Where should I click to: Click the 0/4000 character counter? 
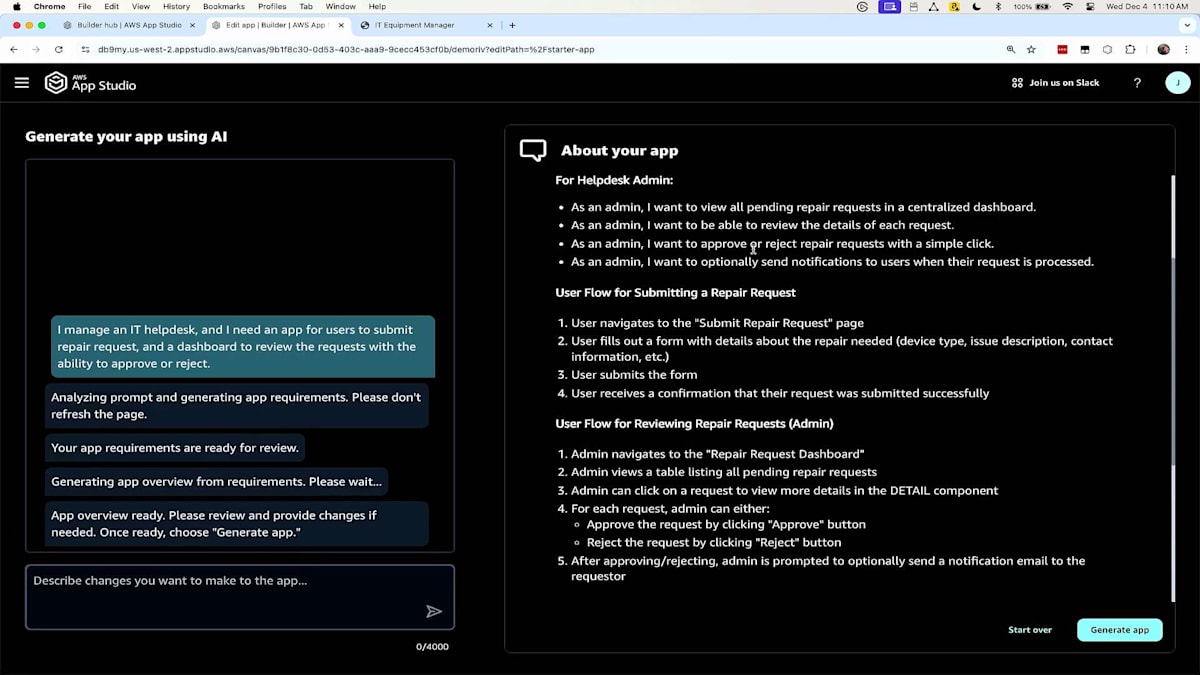(432, 647)
